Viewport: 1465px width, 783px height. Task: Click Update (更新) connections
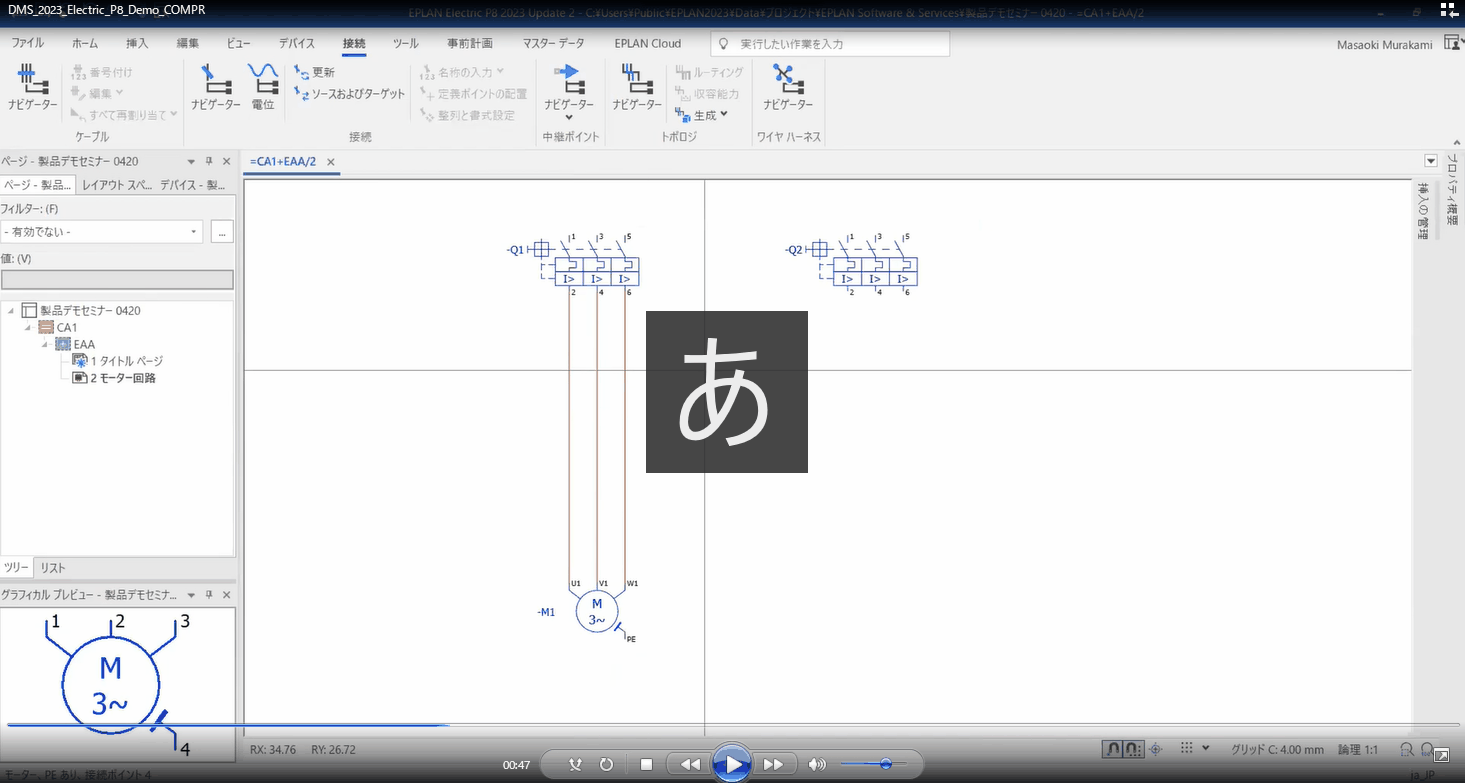[x=315, y=73]
